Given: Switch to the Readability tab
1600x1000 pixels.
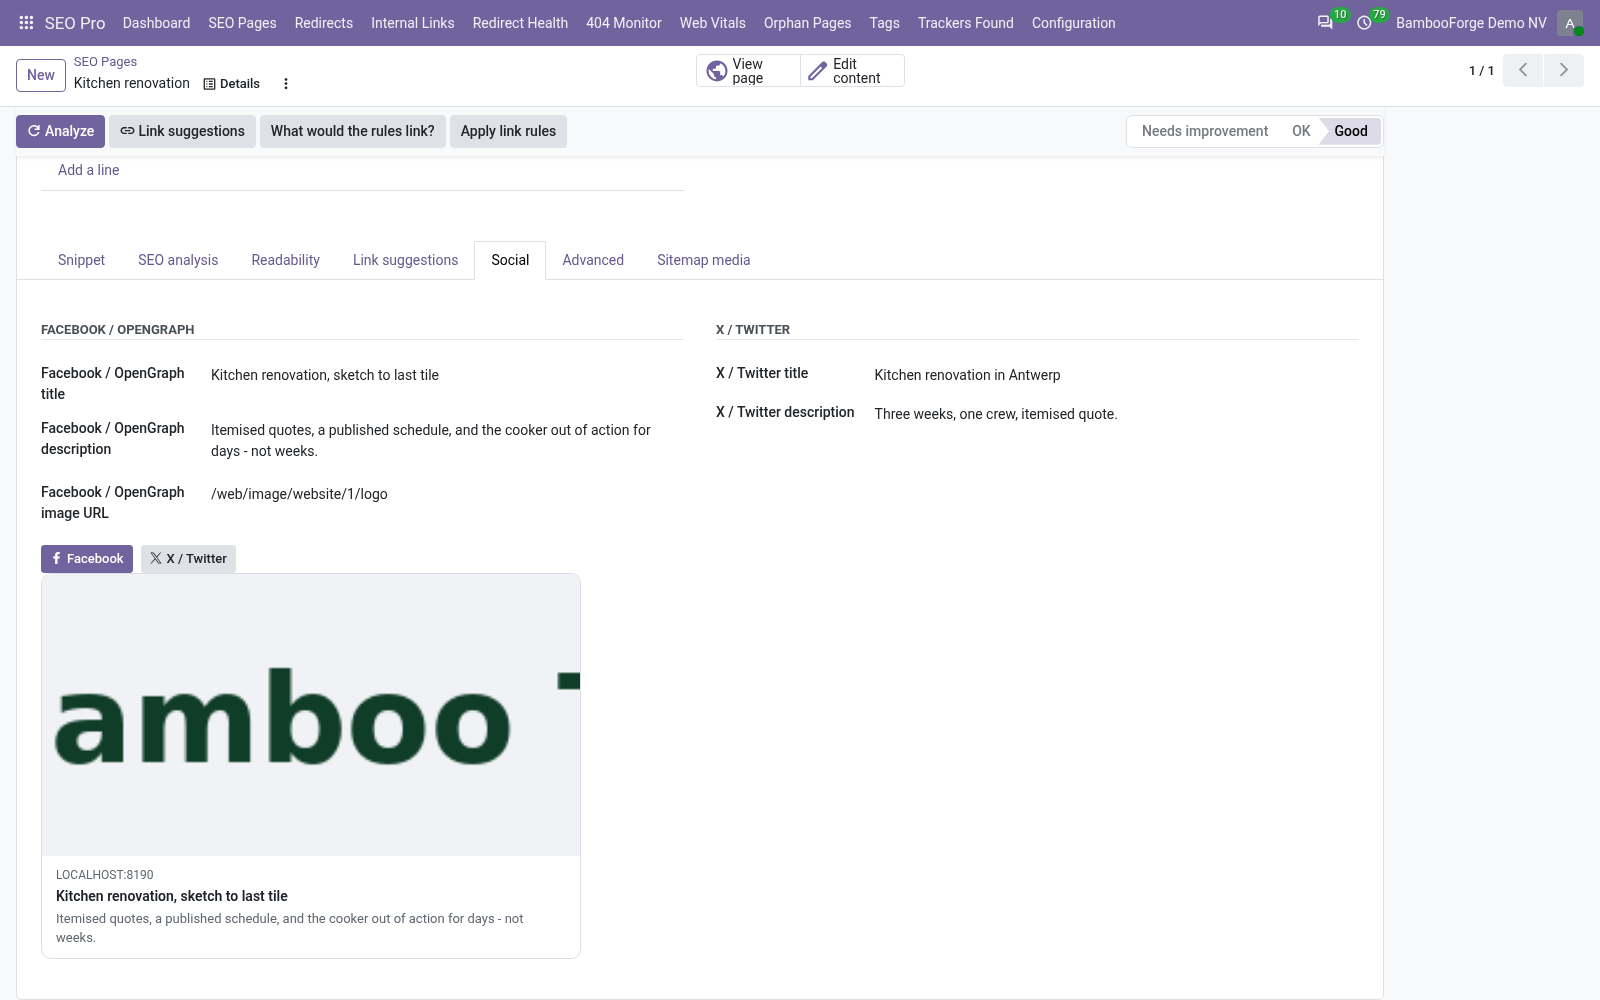Looking at the screenshot, I should 286,260.
